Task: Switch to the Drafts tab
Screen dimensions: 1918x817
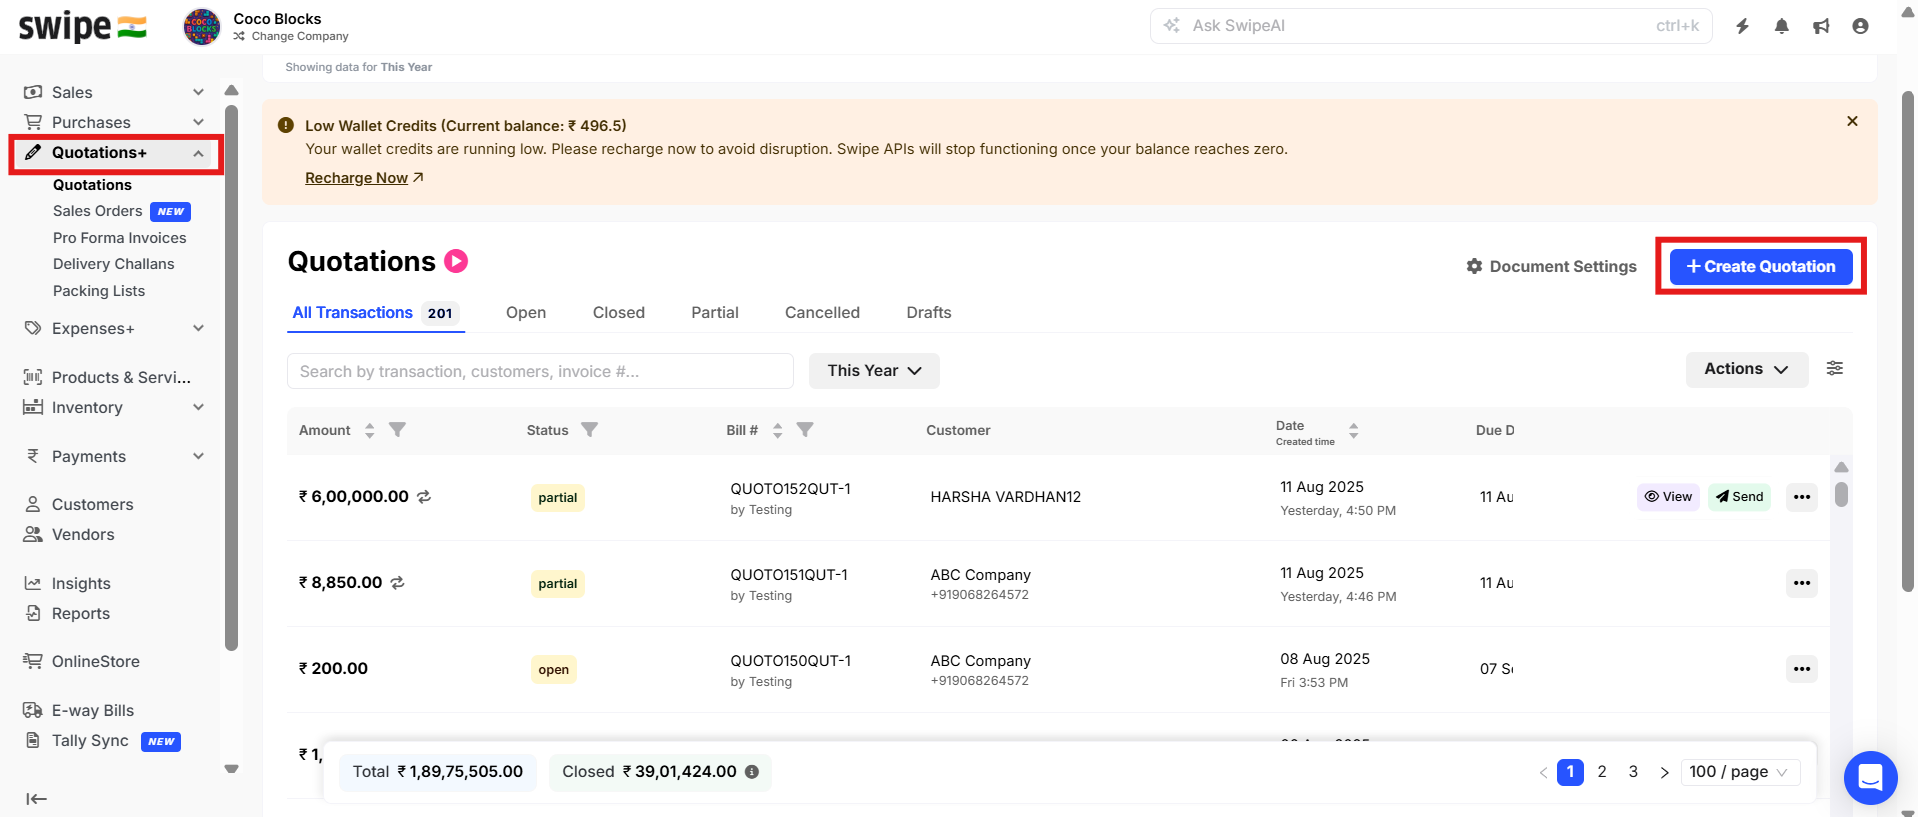Action: 928,313
